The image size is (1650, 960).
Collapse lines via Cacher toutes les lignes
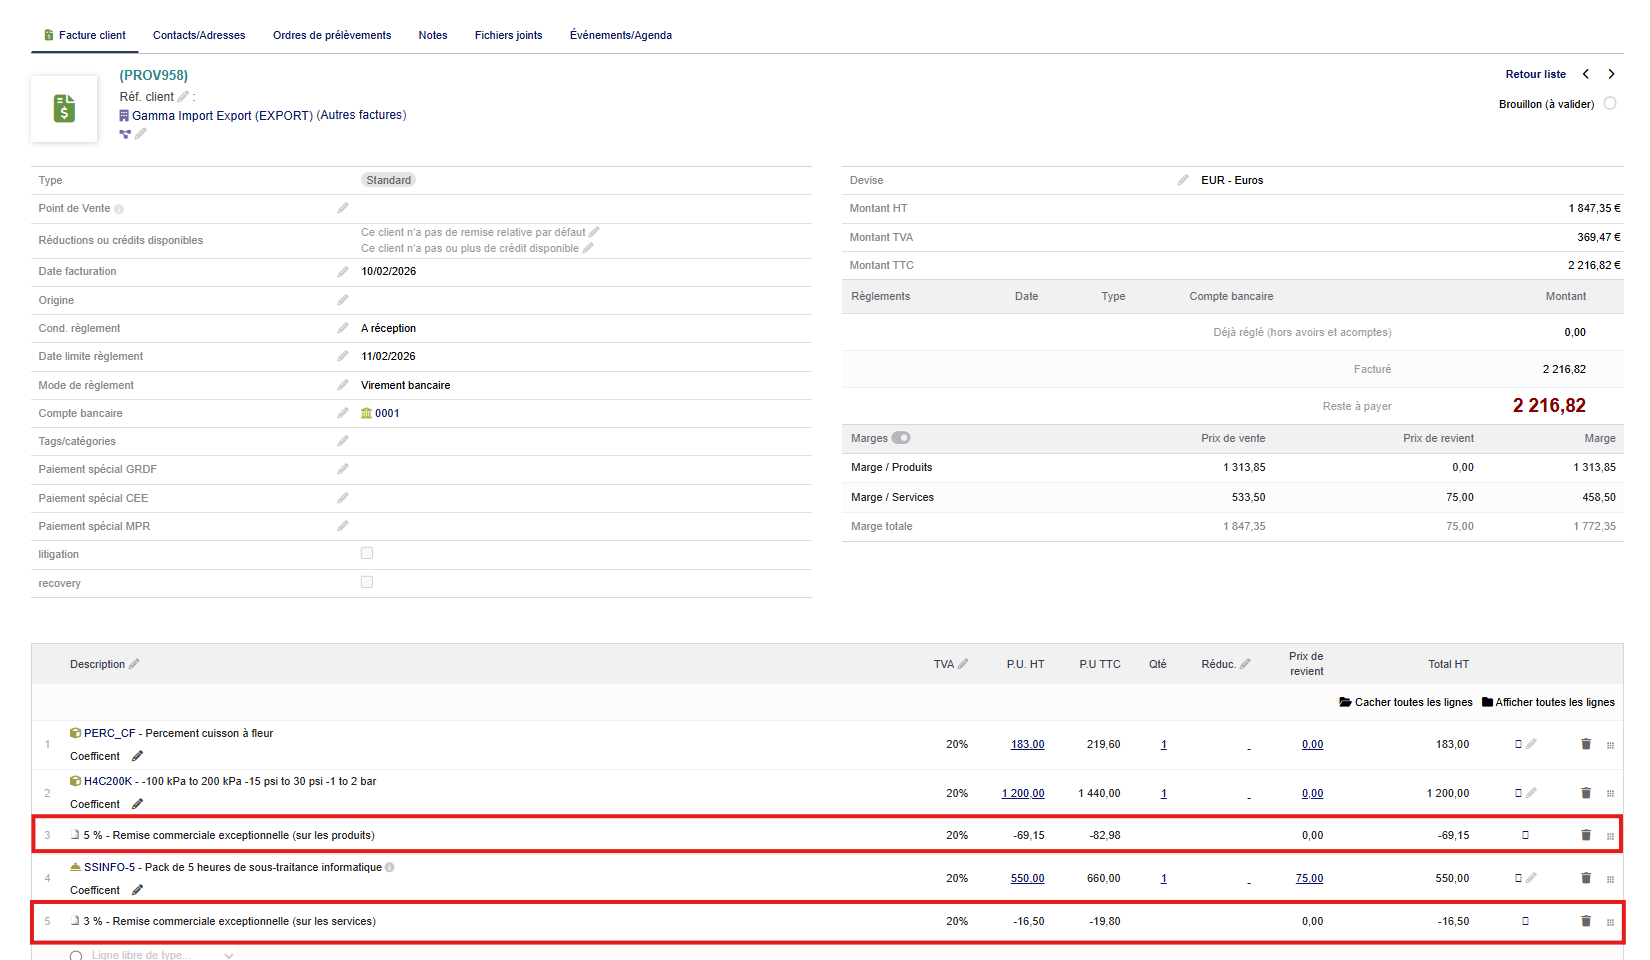coord(1406,702)
